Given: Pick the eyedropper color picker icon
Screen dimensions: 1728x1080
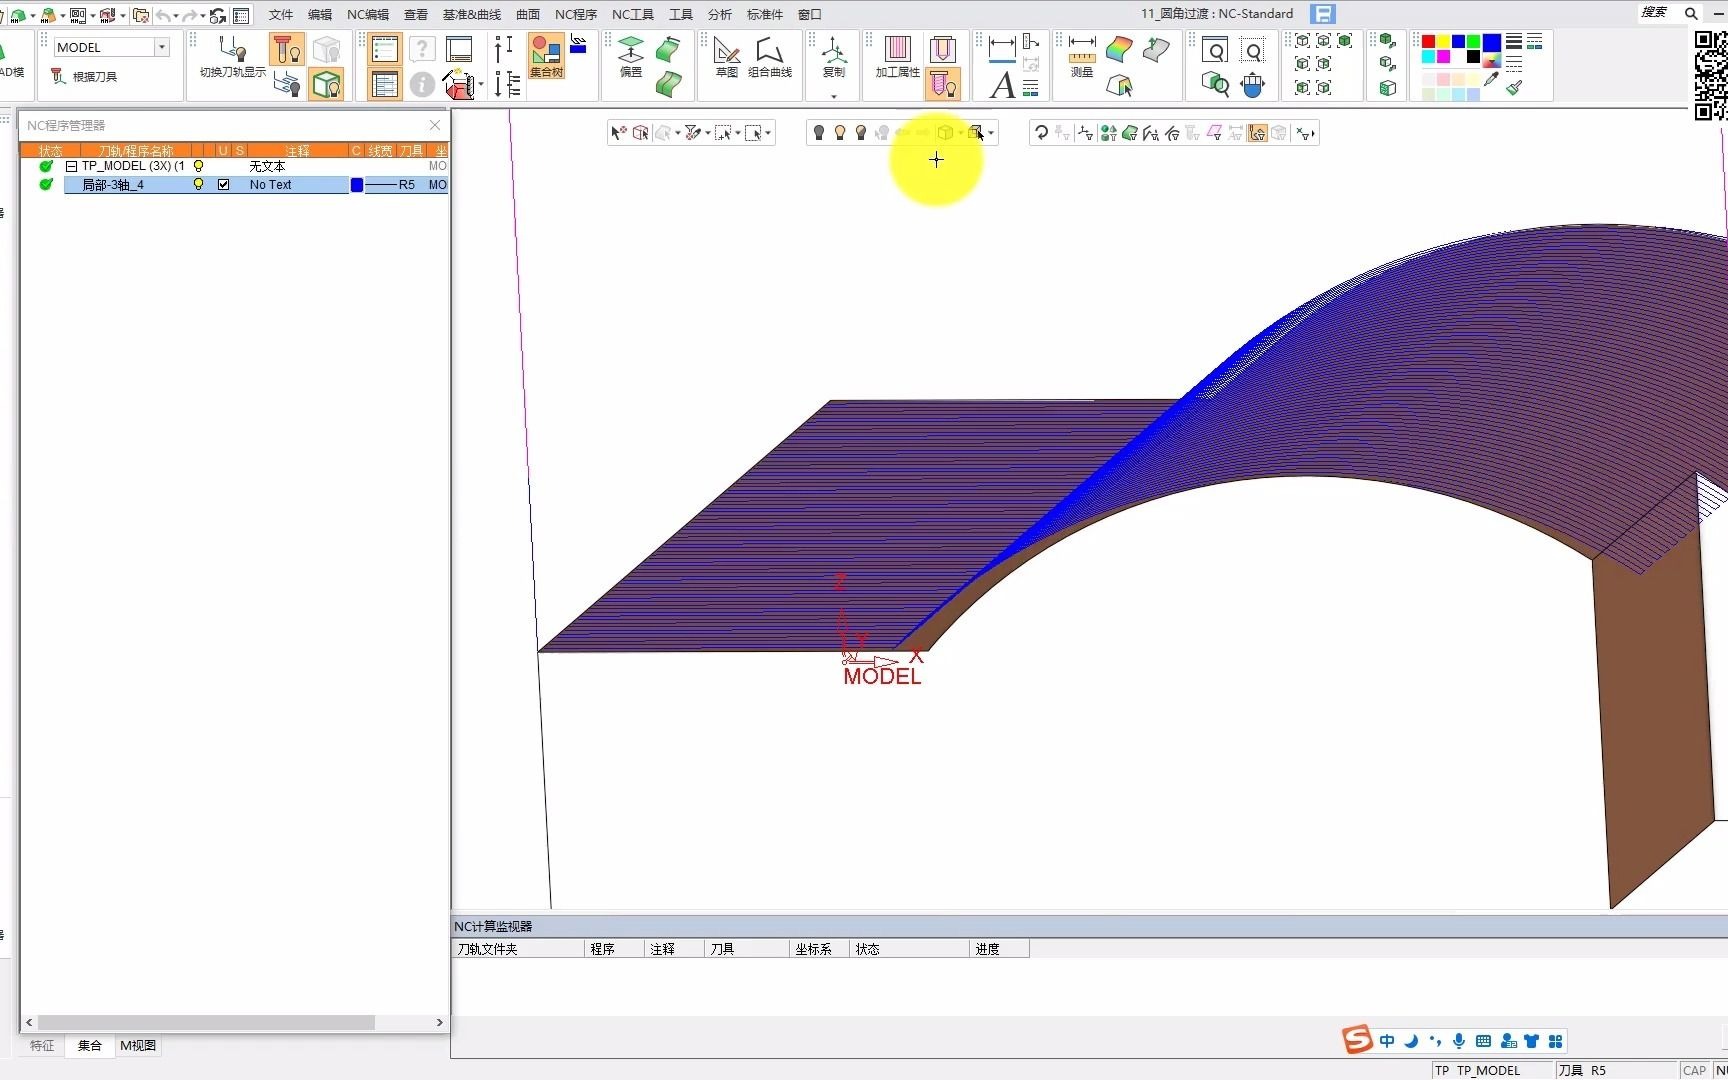Looking at the screenshot, I should coord(1492,80).
